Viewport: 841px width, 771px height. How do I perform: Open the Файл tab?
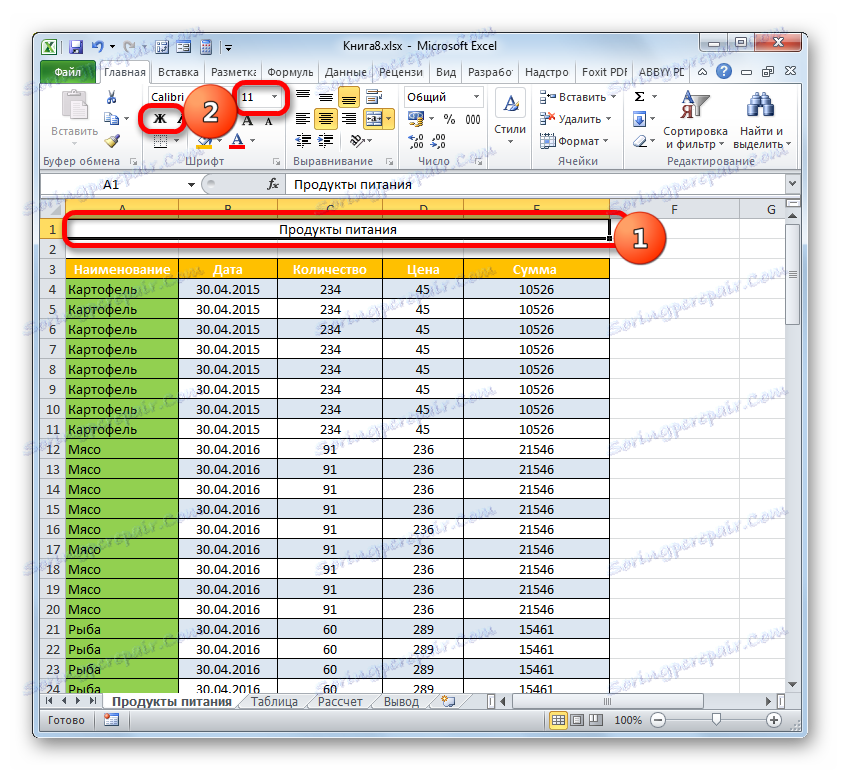[x=68, y=72]
